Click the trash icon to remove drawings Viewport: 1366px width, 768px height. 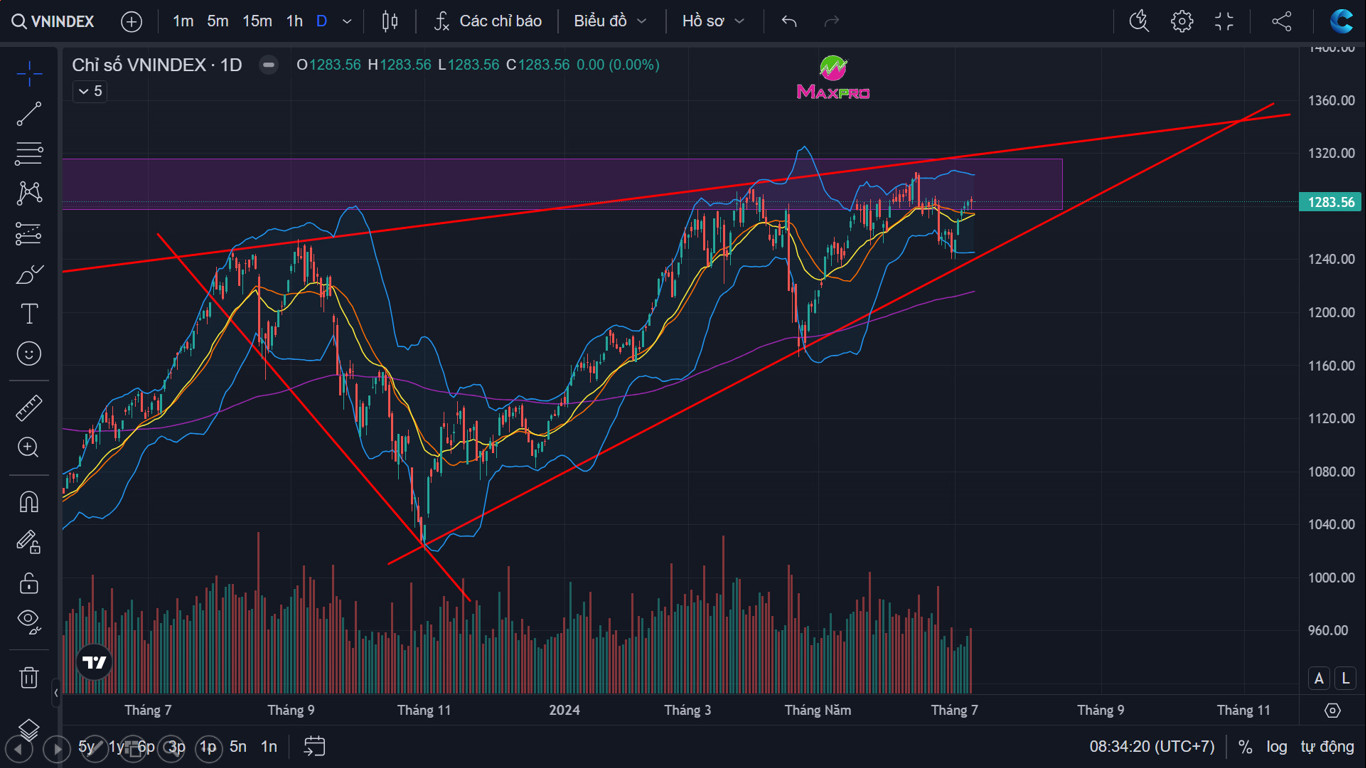(x=29, y=677)
